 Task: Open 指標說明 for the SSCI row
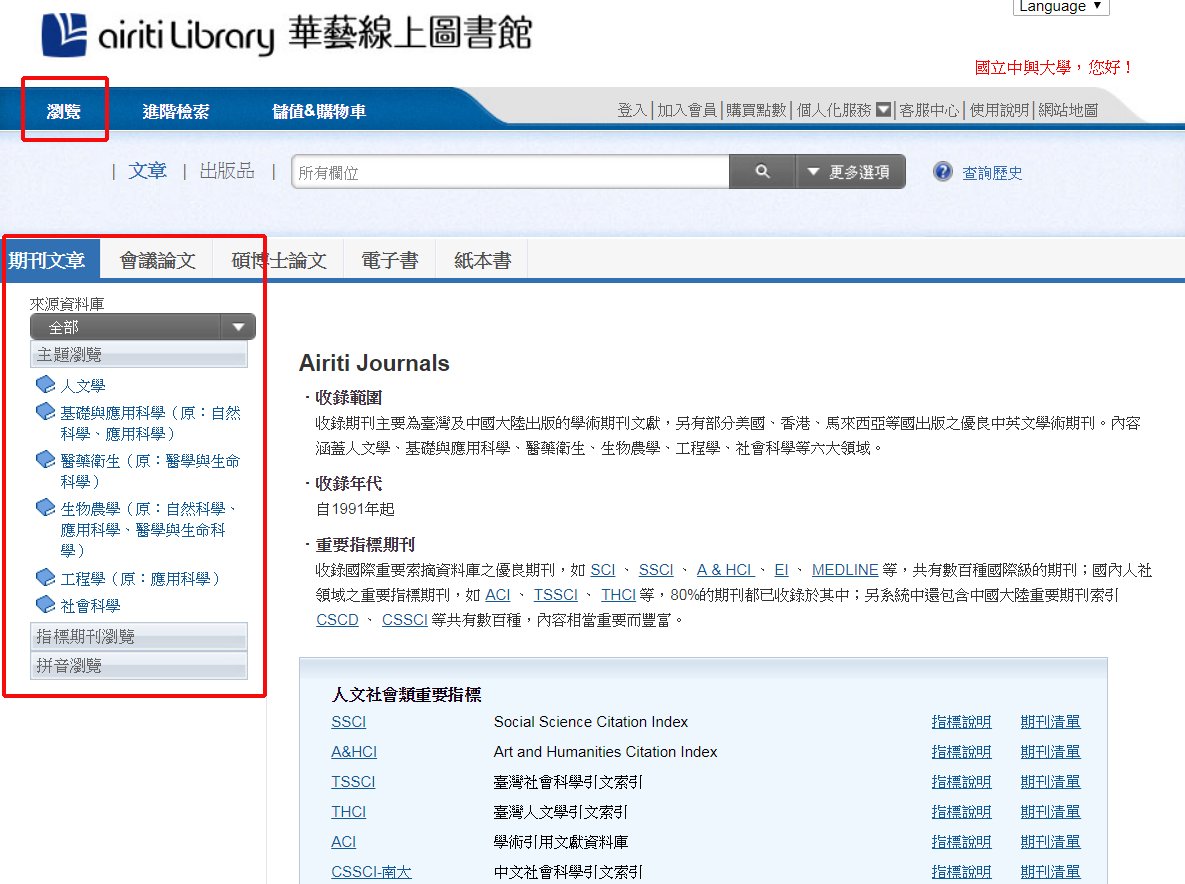[x=961, y=722]
